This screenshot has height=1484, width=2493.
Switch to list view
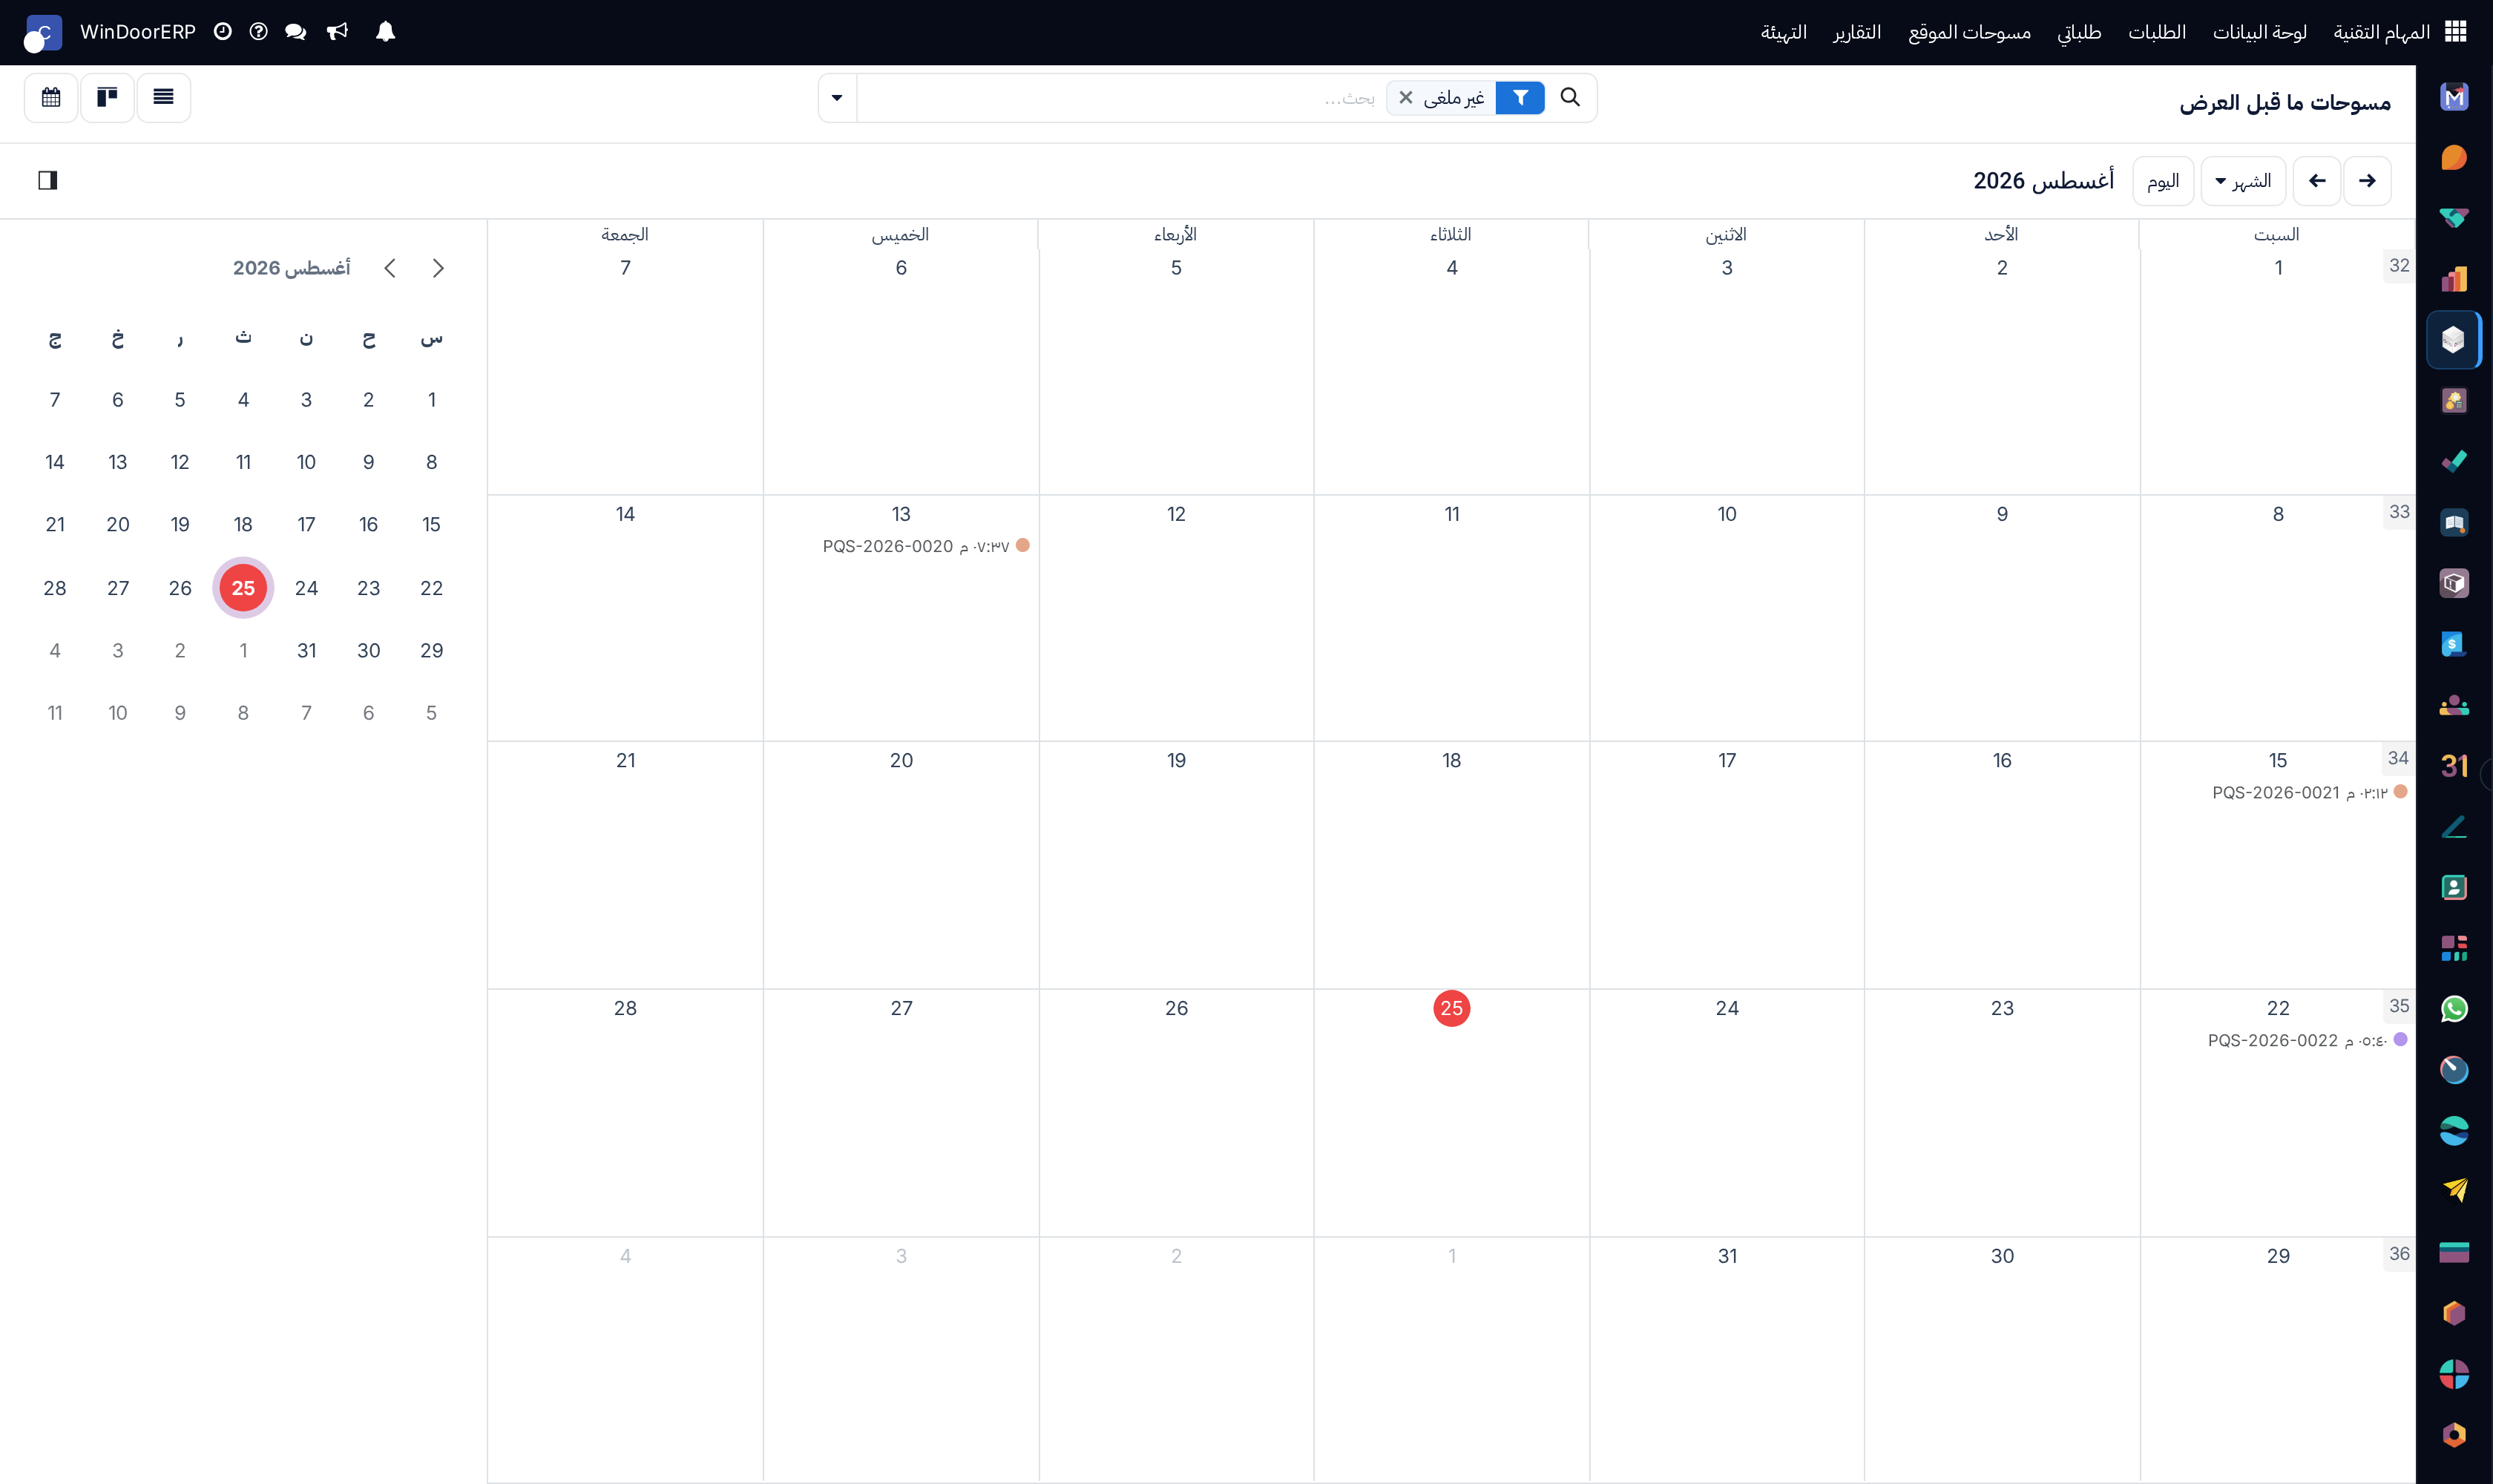pos(163,97)
